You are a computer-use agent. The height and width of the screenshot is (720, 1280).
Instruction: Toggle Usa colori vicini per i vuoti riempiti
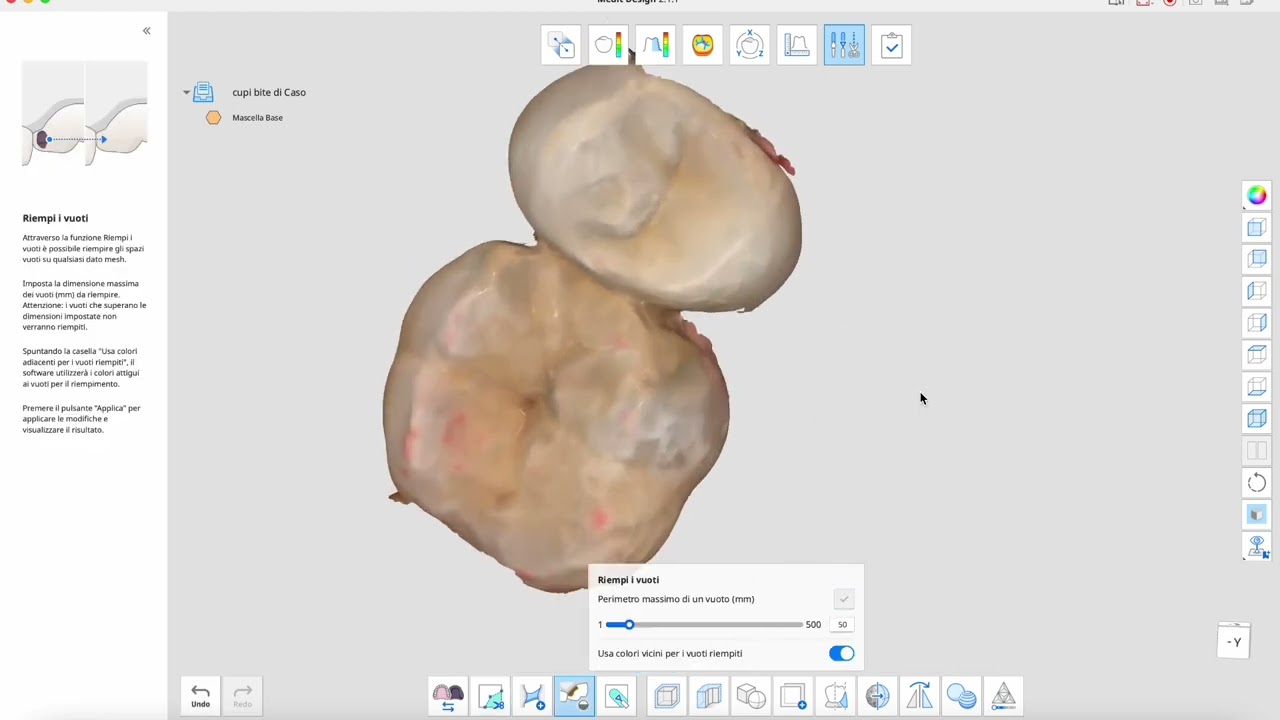tap(841, 653)
